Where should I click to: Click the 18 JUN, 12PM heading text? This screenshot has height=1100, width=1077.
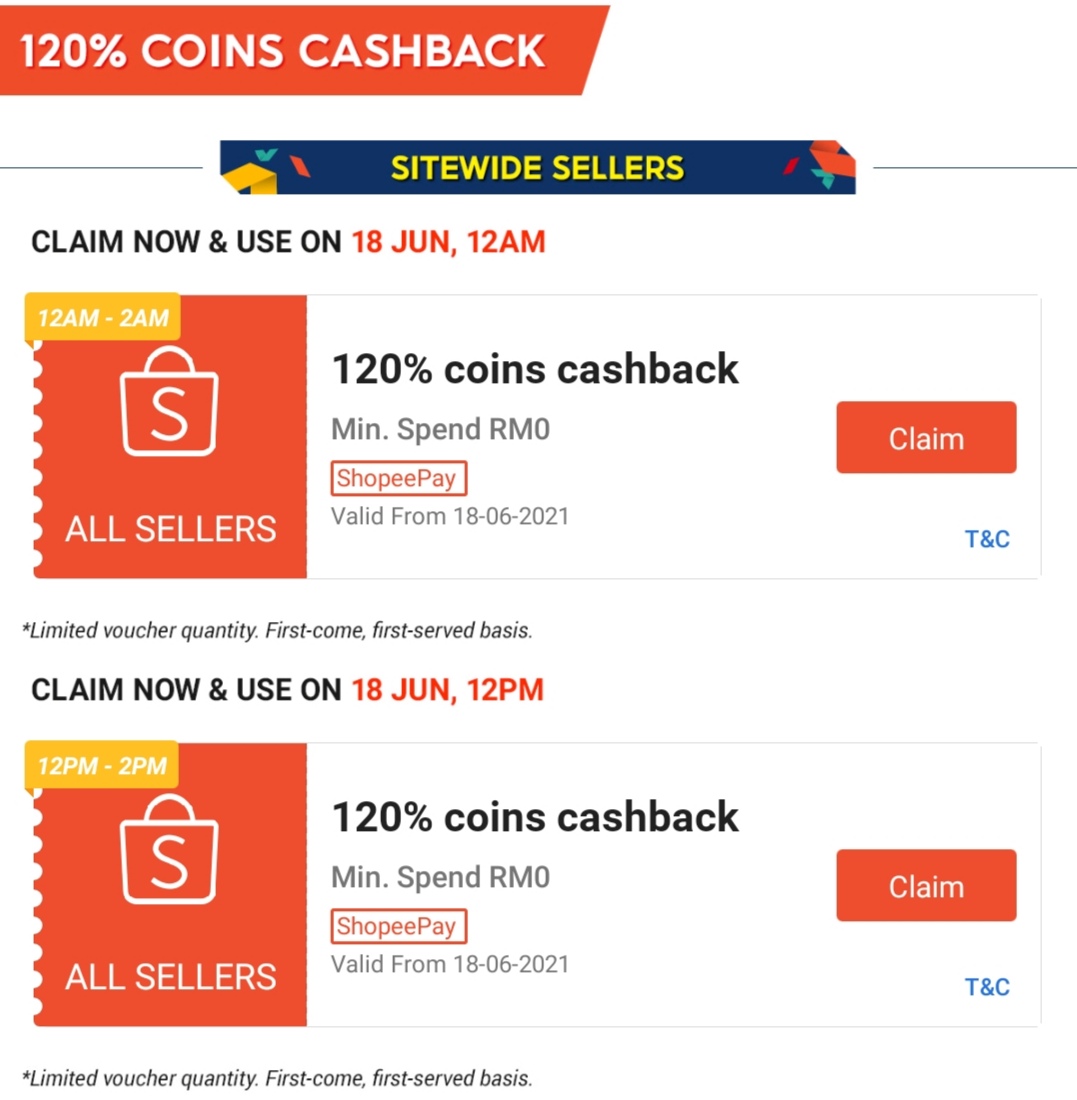pyautogui.click(x=447, y=690)
